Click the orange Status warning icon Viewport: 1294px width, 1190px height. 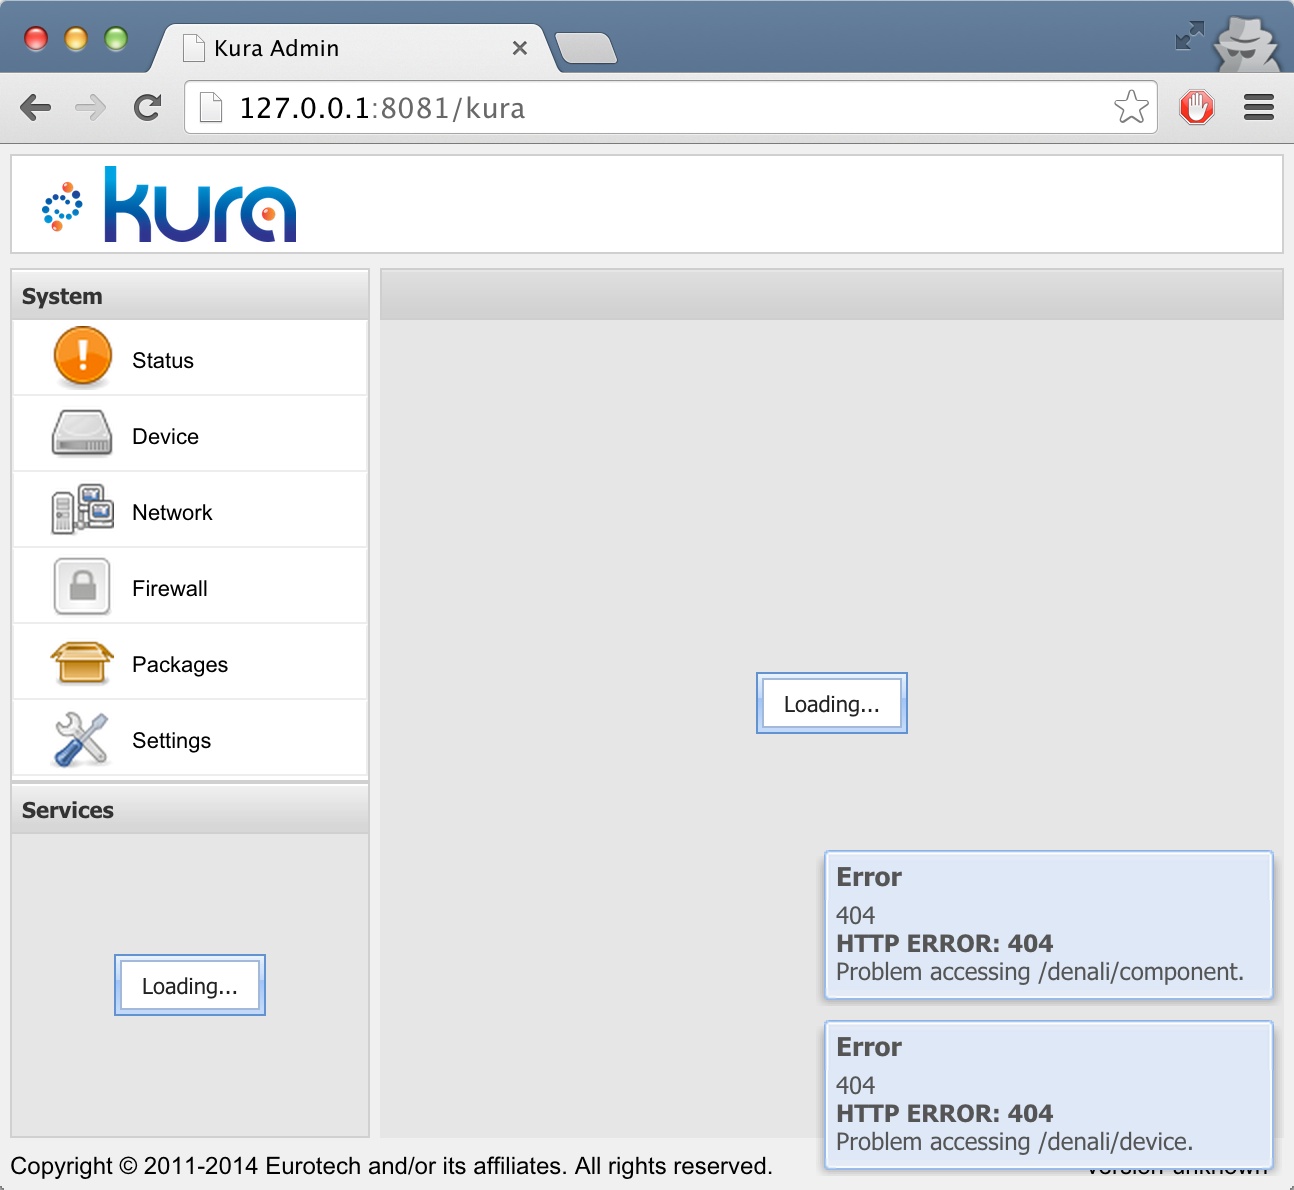tap(82, 357)
